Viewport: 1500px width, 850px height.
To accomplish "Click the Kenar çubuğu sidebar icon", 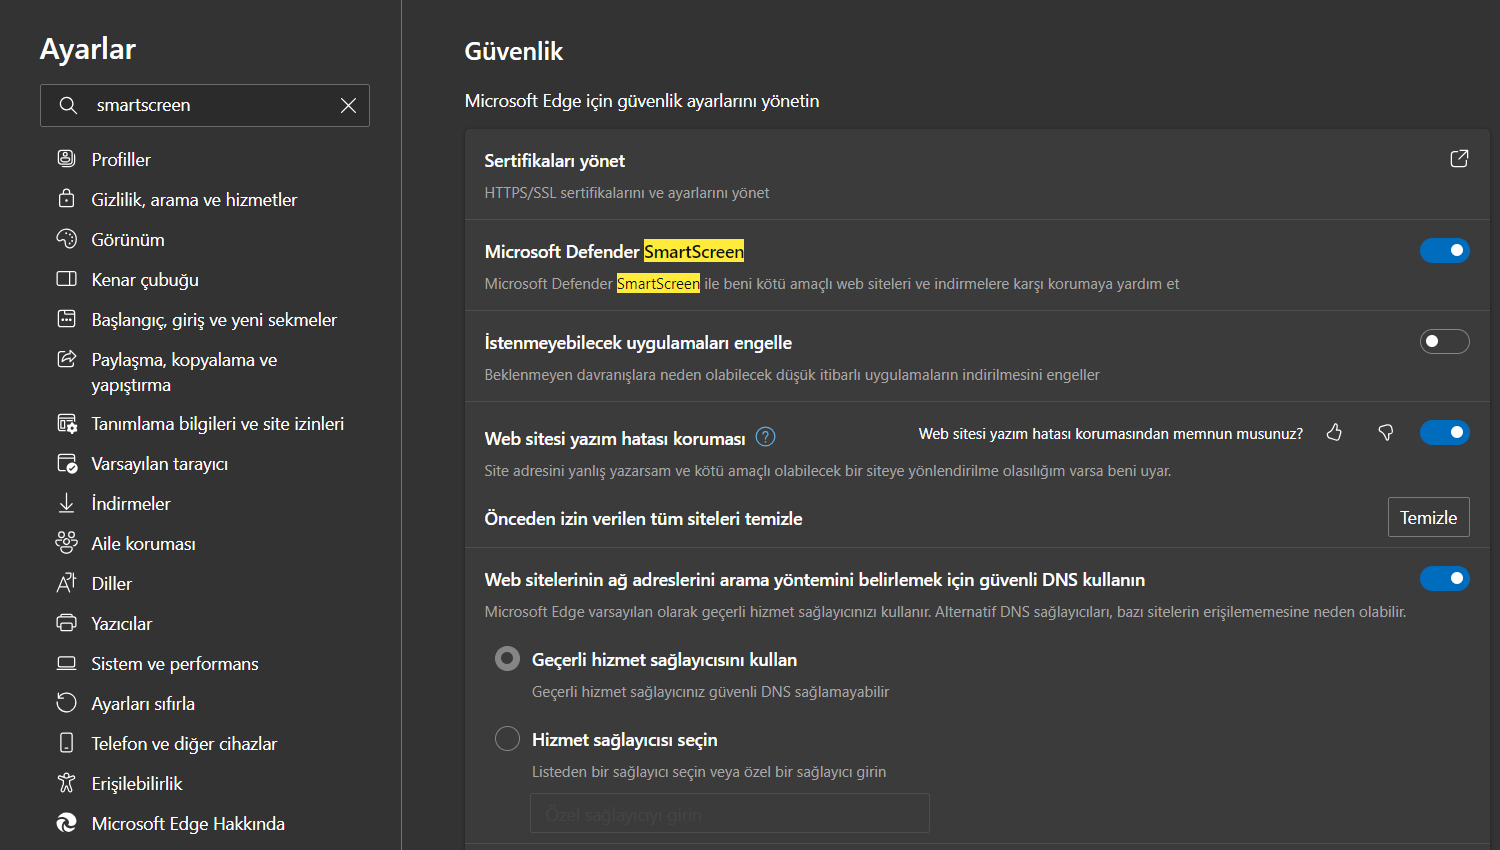I will pyautogui.click(x=67, y=279).
